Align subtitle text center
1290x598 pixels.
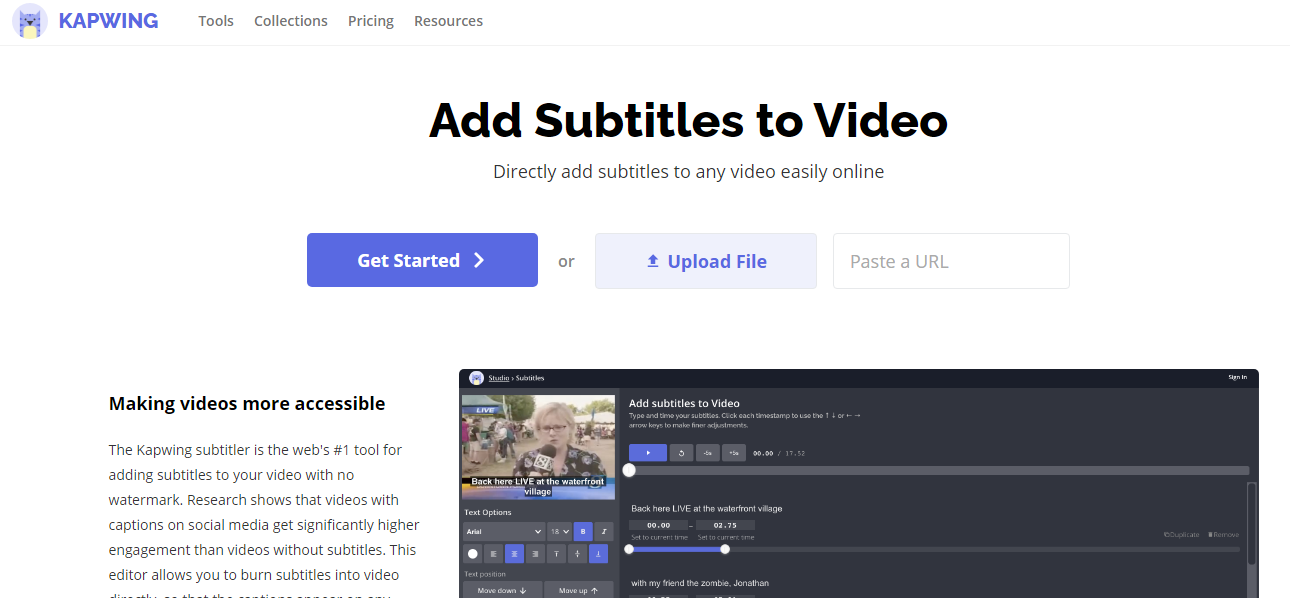click(515, 553)
